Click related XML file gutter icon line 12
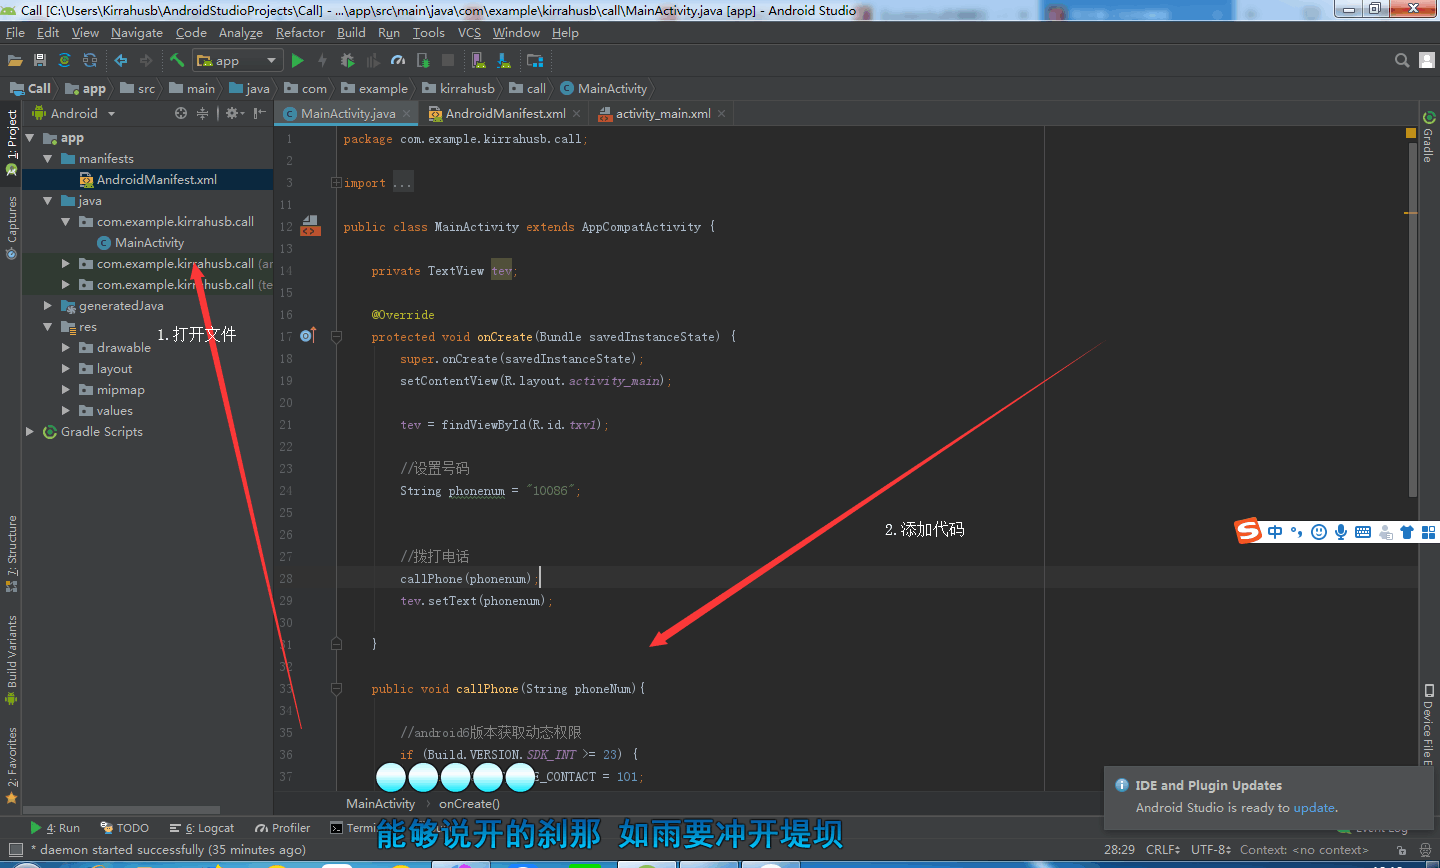This screenshot has width=1440, height=868. 310,225
